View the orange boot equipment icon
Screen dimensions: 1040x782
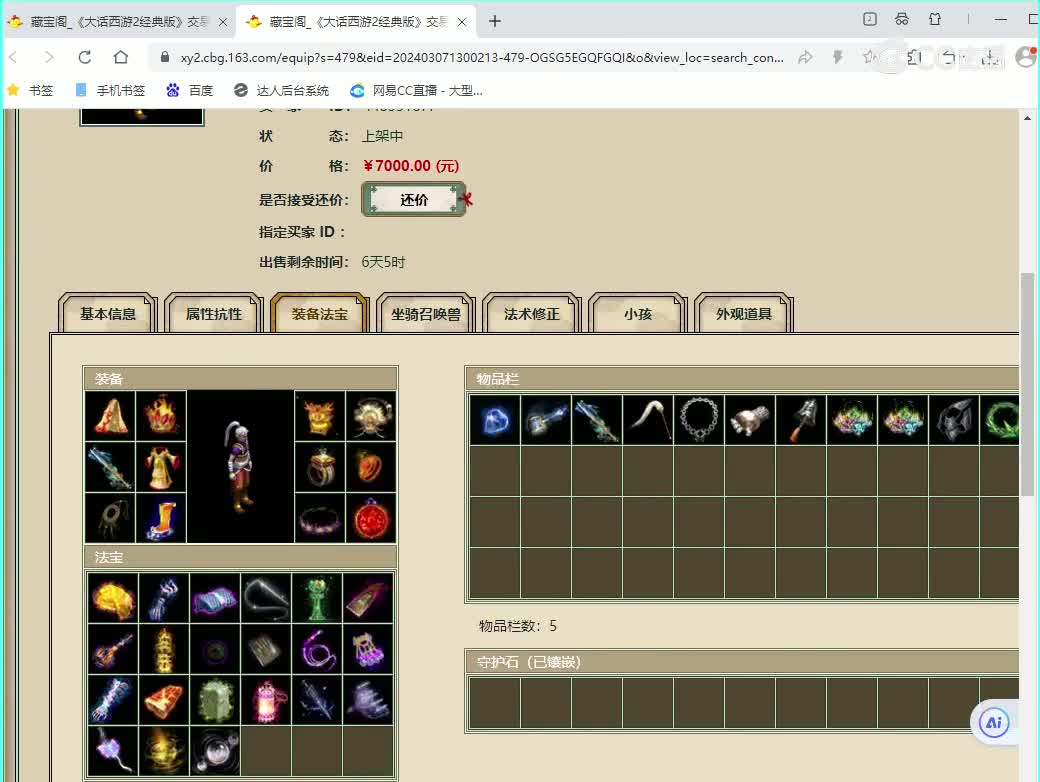(161, 518)
